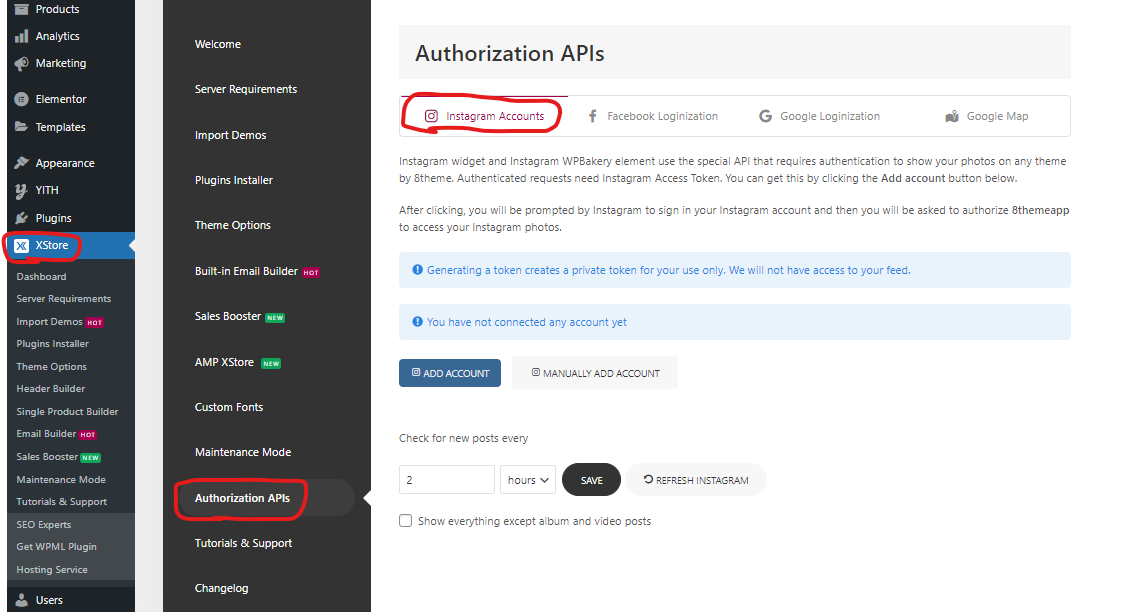Image resolution: width=1121 pixels, height=612 pixels.
Task: Open Single Product Builder submenu item
Action: pyautogui.click(x=67, y=411)
